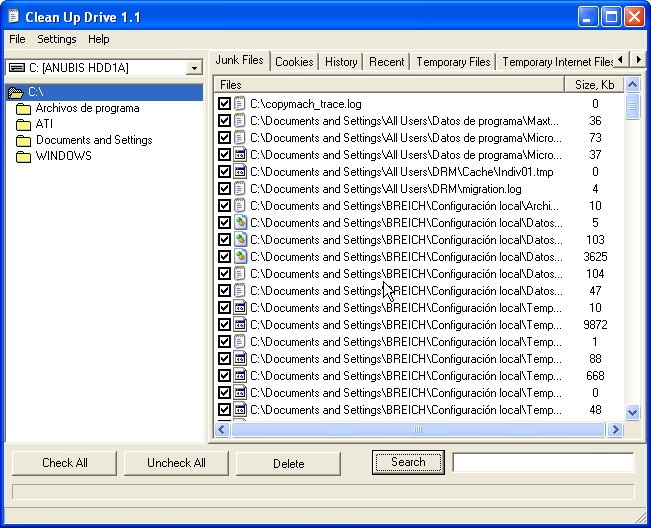This screenshot has width=651, height=528.
Task: Click file icon of the 88 Kb row
Action: (x=240, y=359)
